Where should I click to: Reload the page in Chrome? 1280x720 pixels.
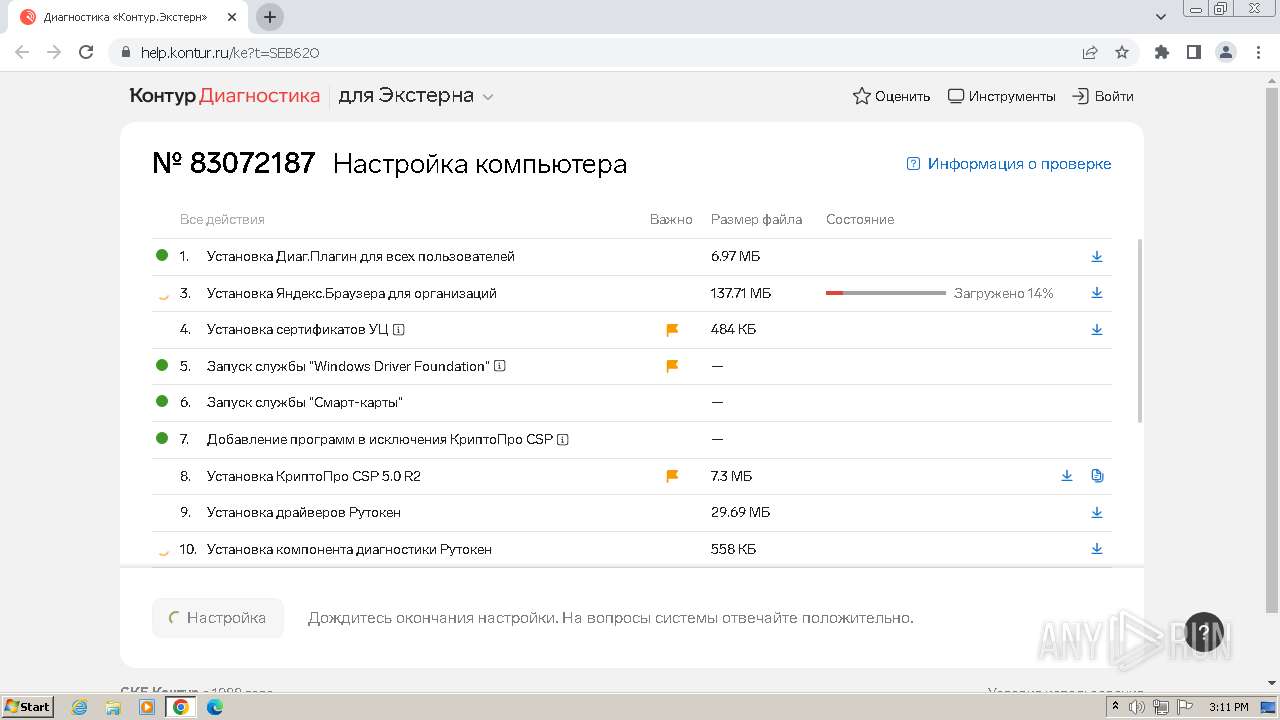[x=86, y=52]
